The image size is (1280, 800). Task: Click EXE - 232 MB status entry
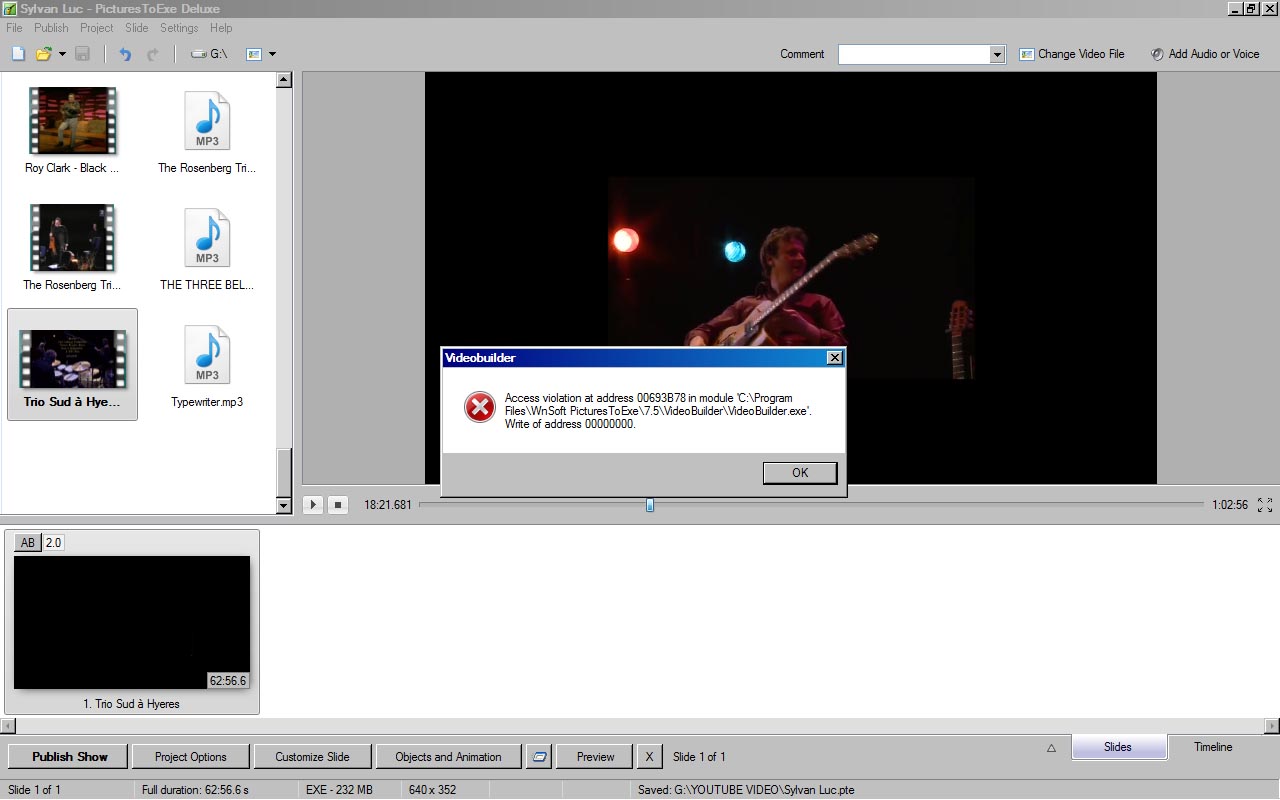[x=339, y=790]
